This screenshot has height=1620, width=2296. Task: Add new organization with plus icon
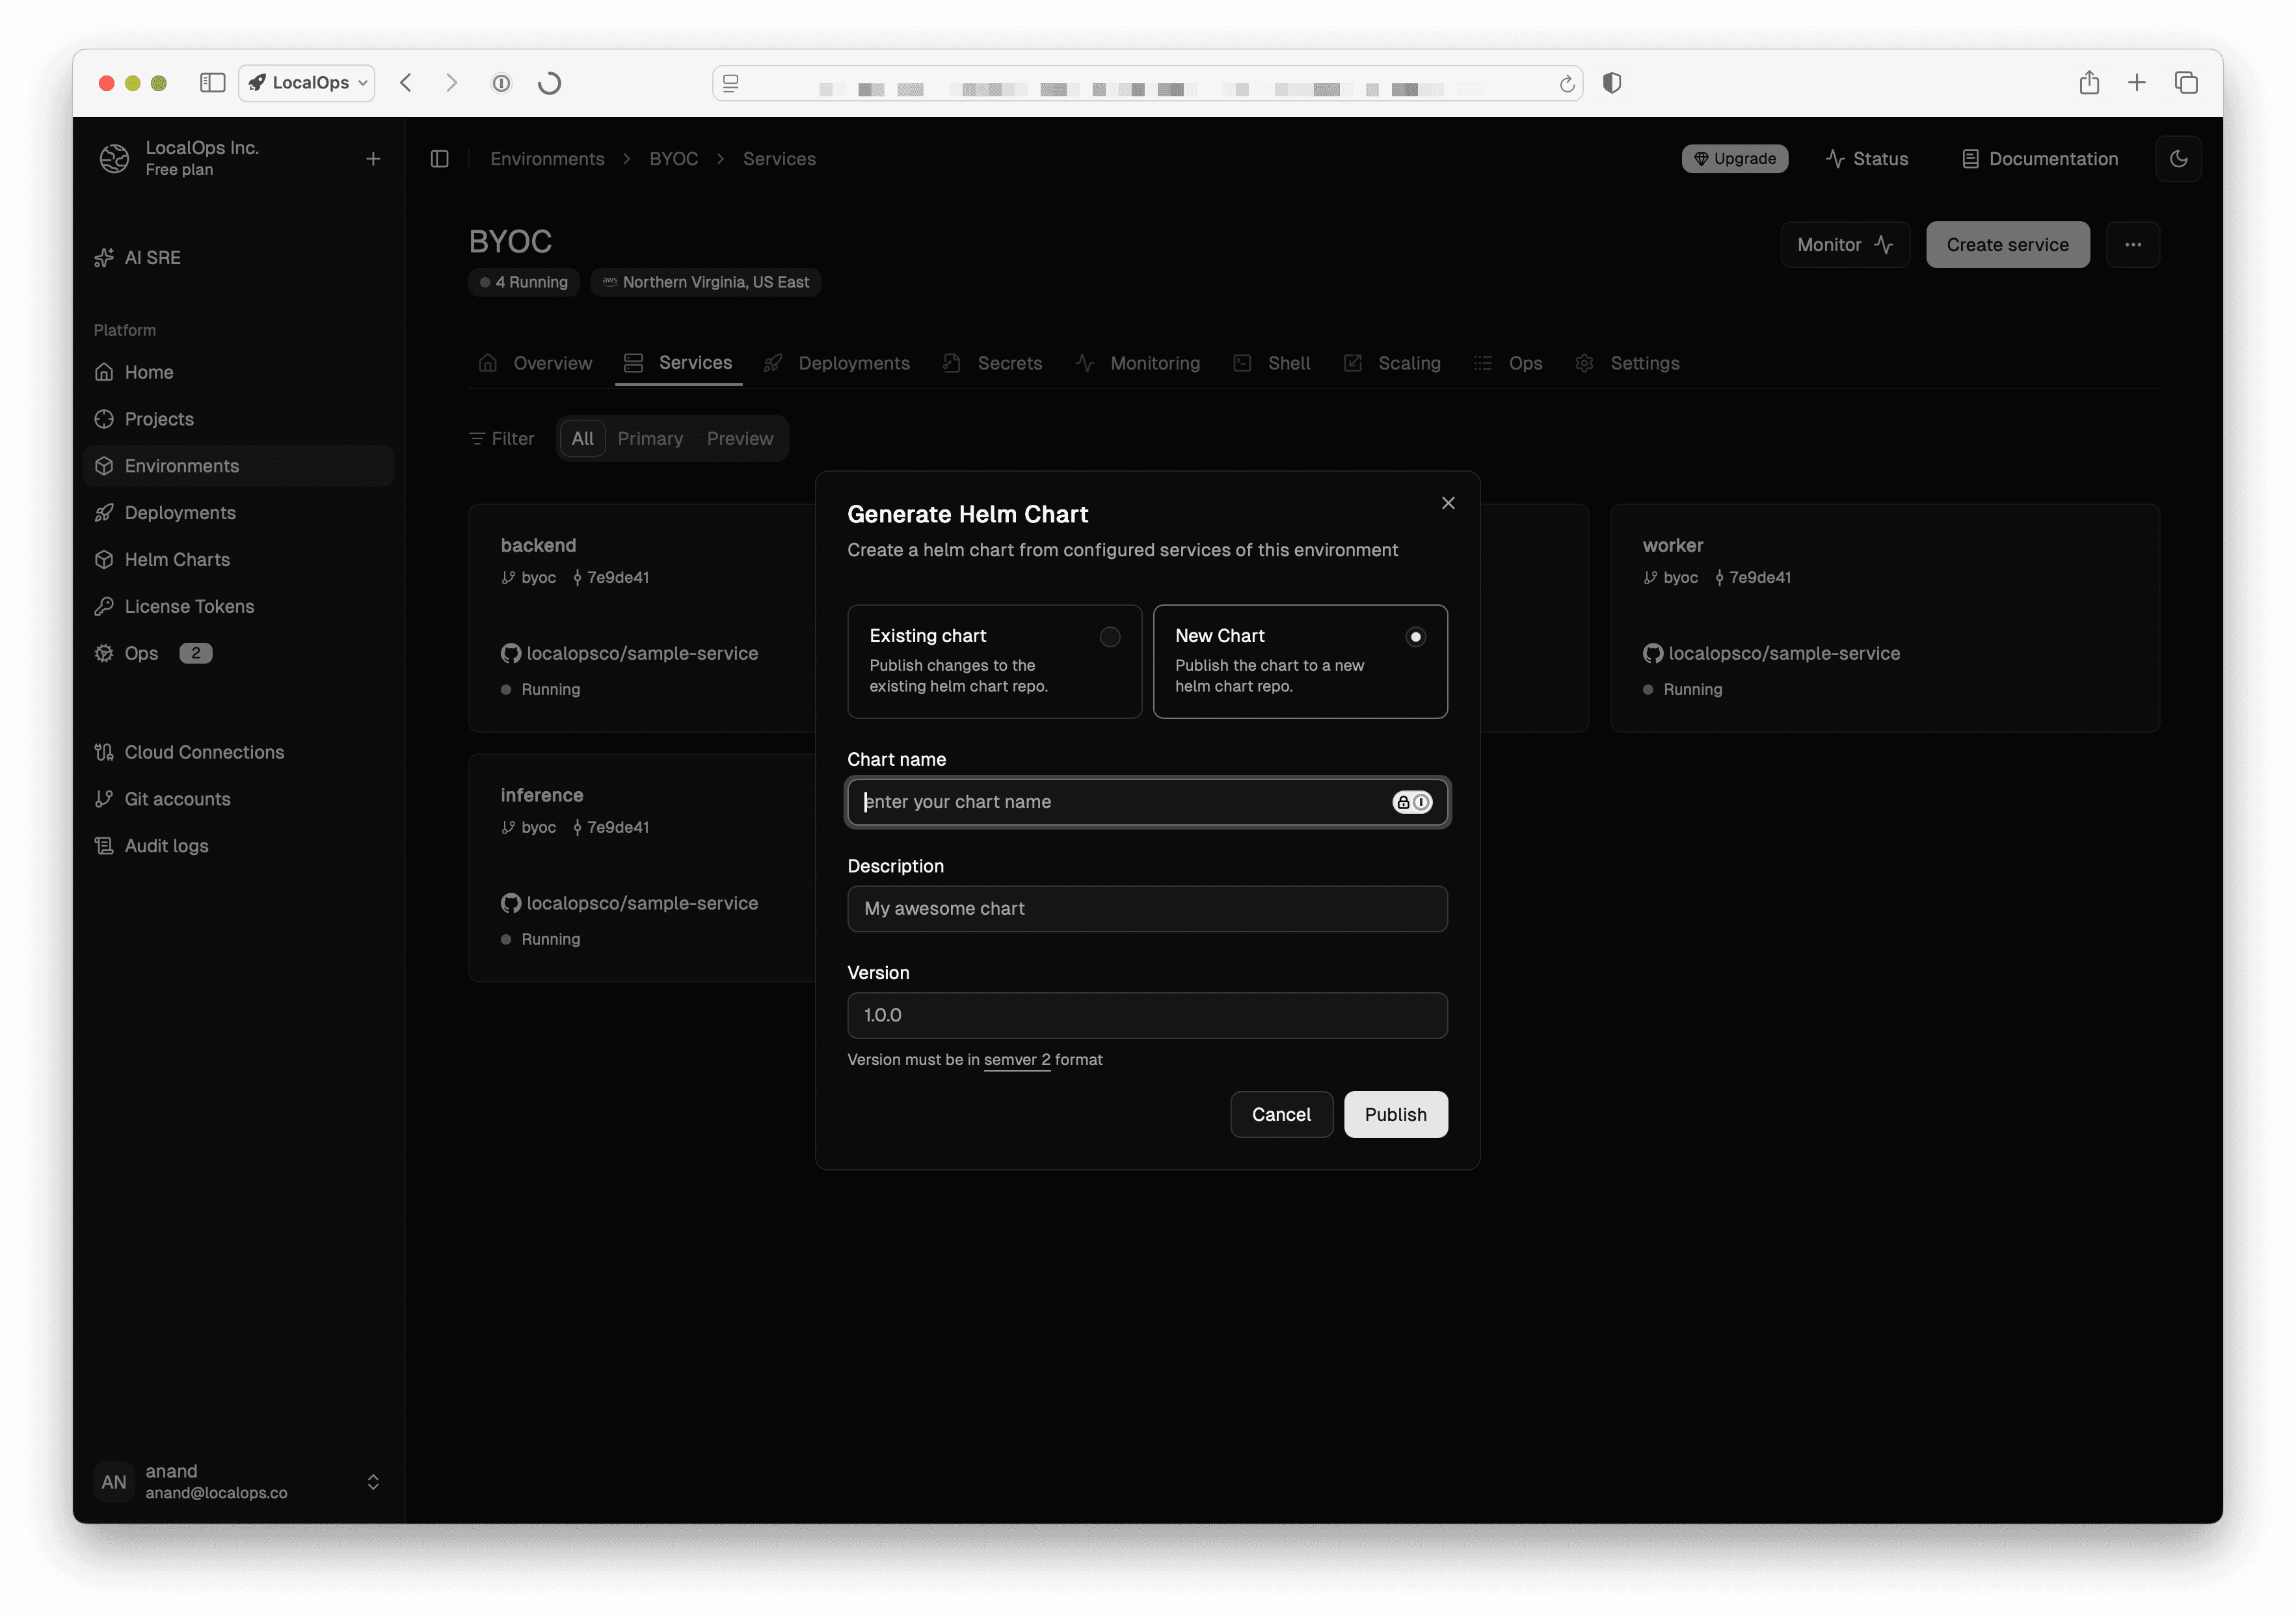click(x=373, y=159)
